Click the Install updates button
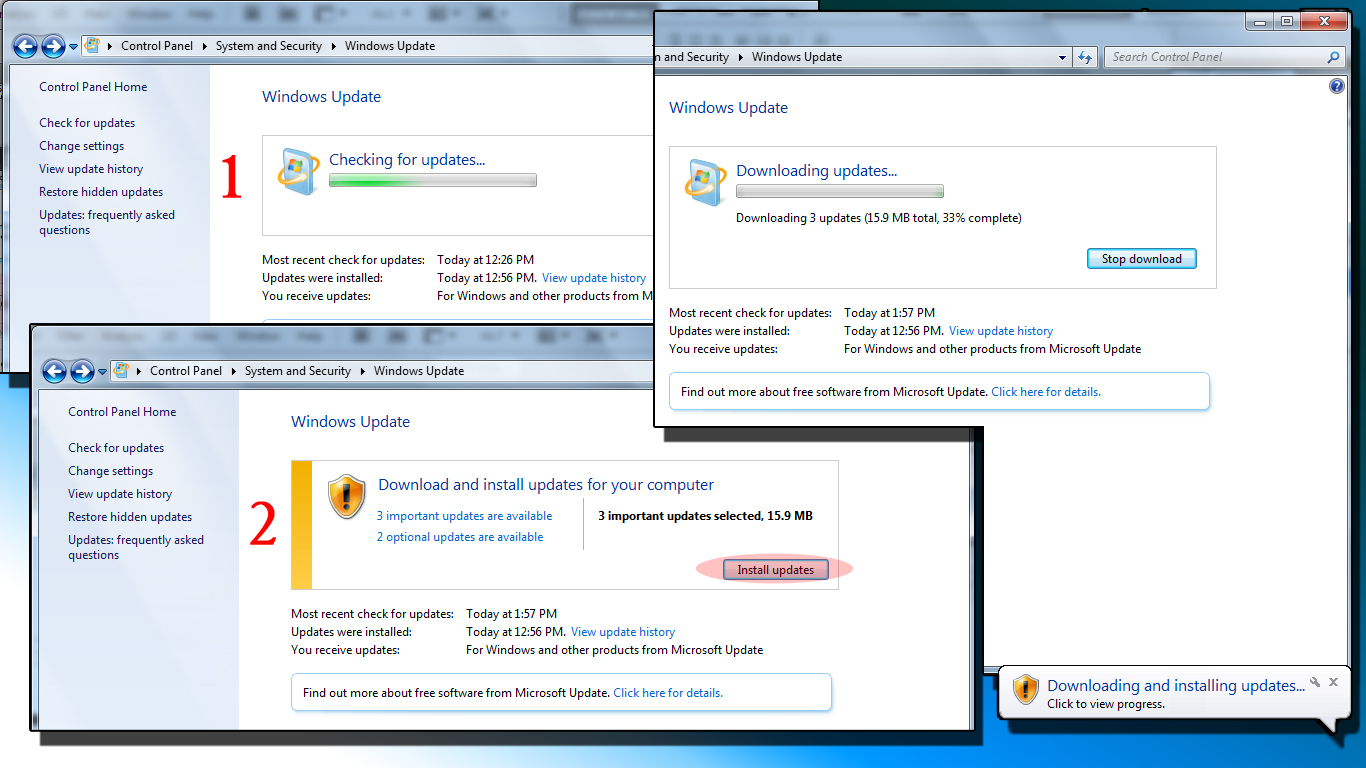The image size is (1366, 768). (x=775, y=570)
